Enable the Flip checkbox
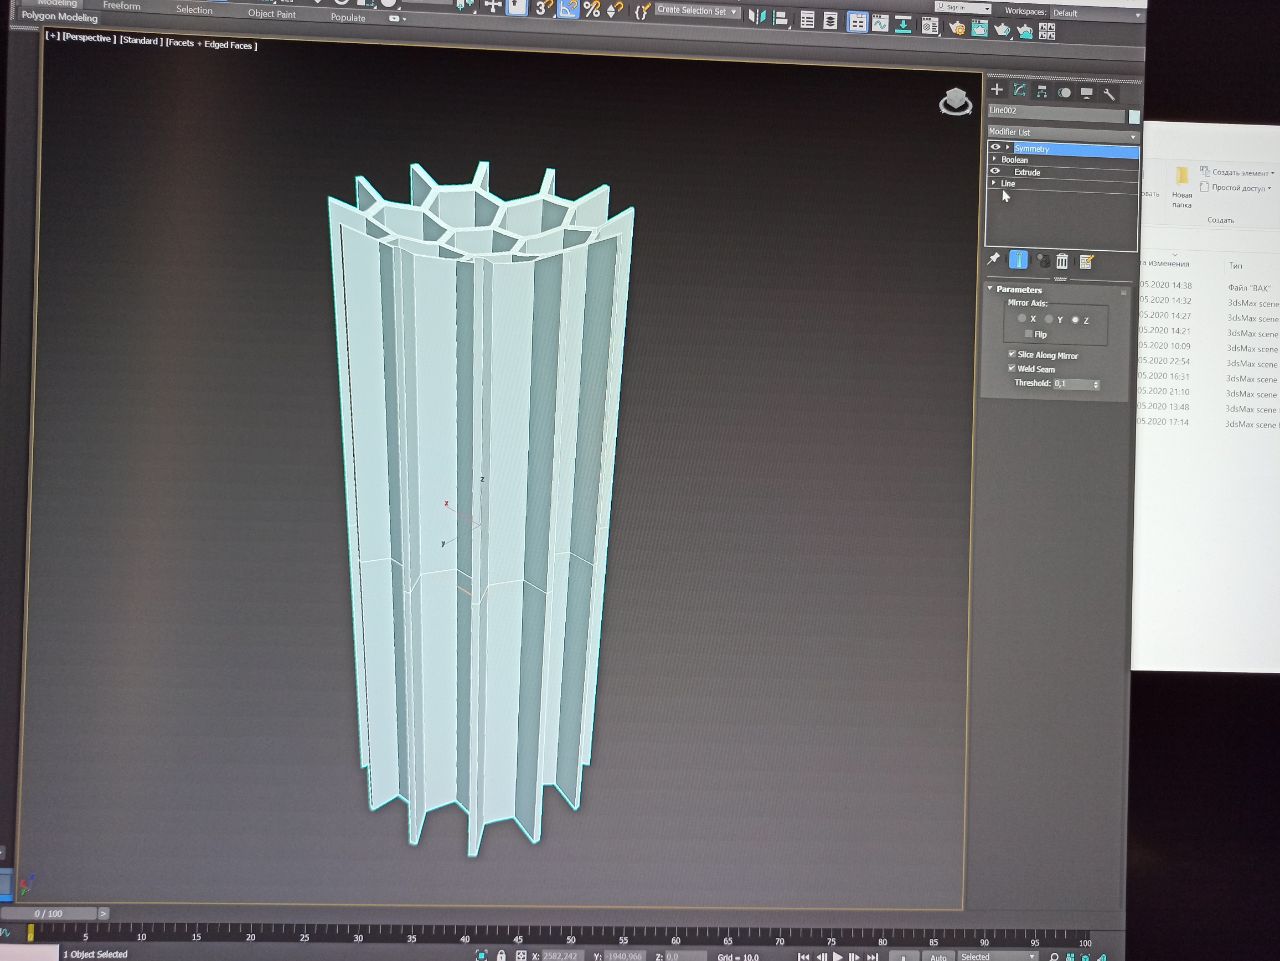The height and width of the screenshot is (961, 1280). pos(1028,334)
